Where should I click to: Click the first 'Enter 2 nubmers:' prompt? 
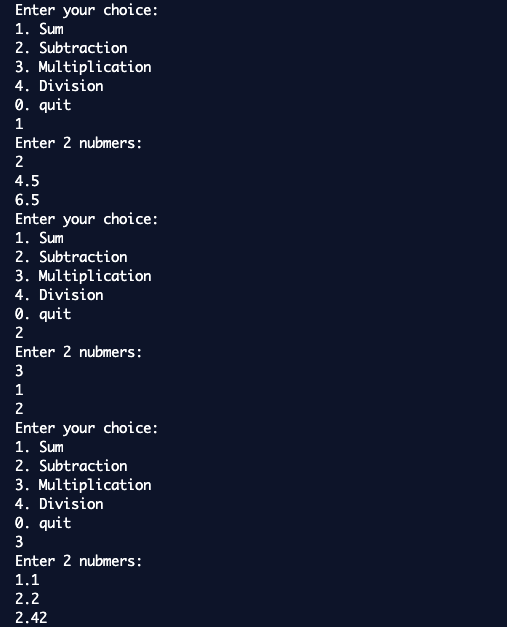pyautogui.click(x=79, y=143)
